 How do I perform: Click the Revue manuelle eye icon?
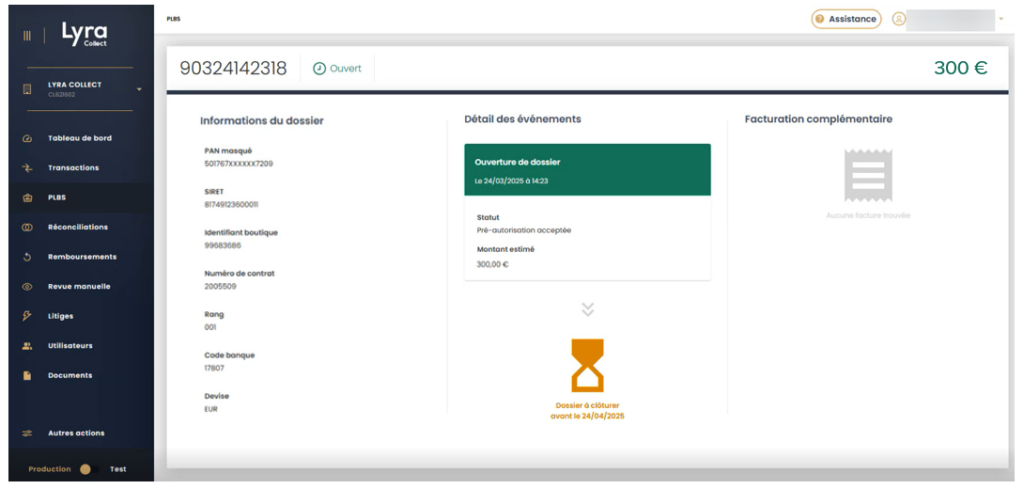(x=27, y=287)
